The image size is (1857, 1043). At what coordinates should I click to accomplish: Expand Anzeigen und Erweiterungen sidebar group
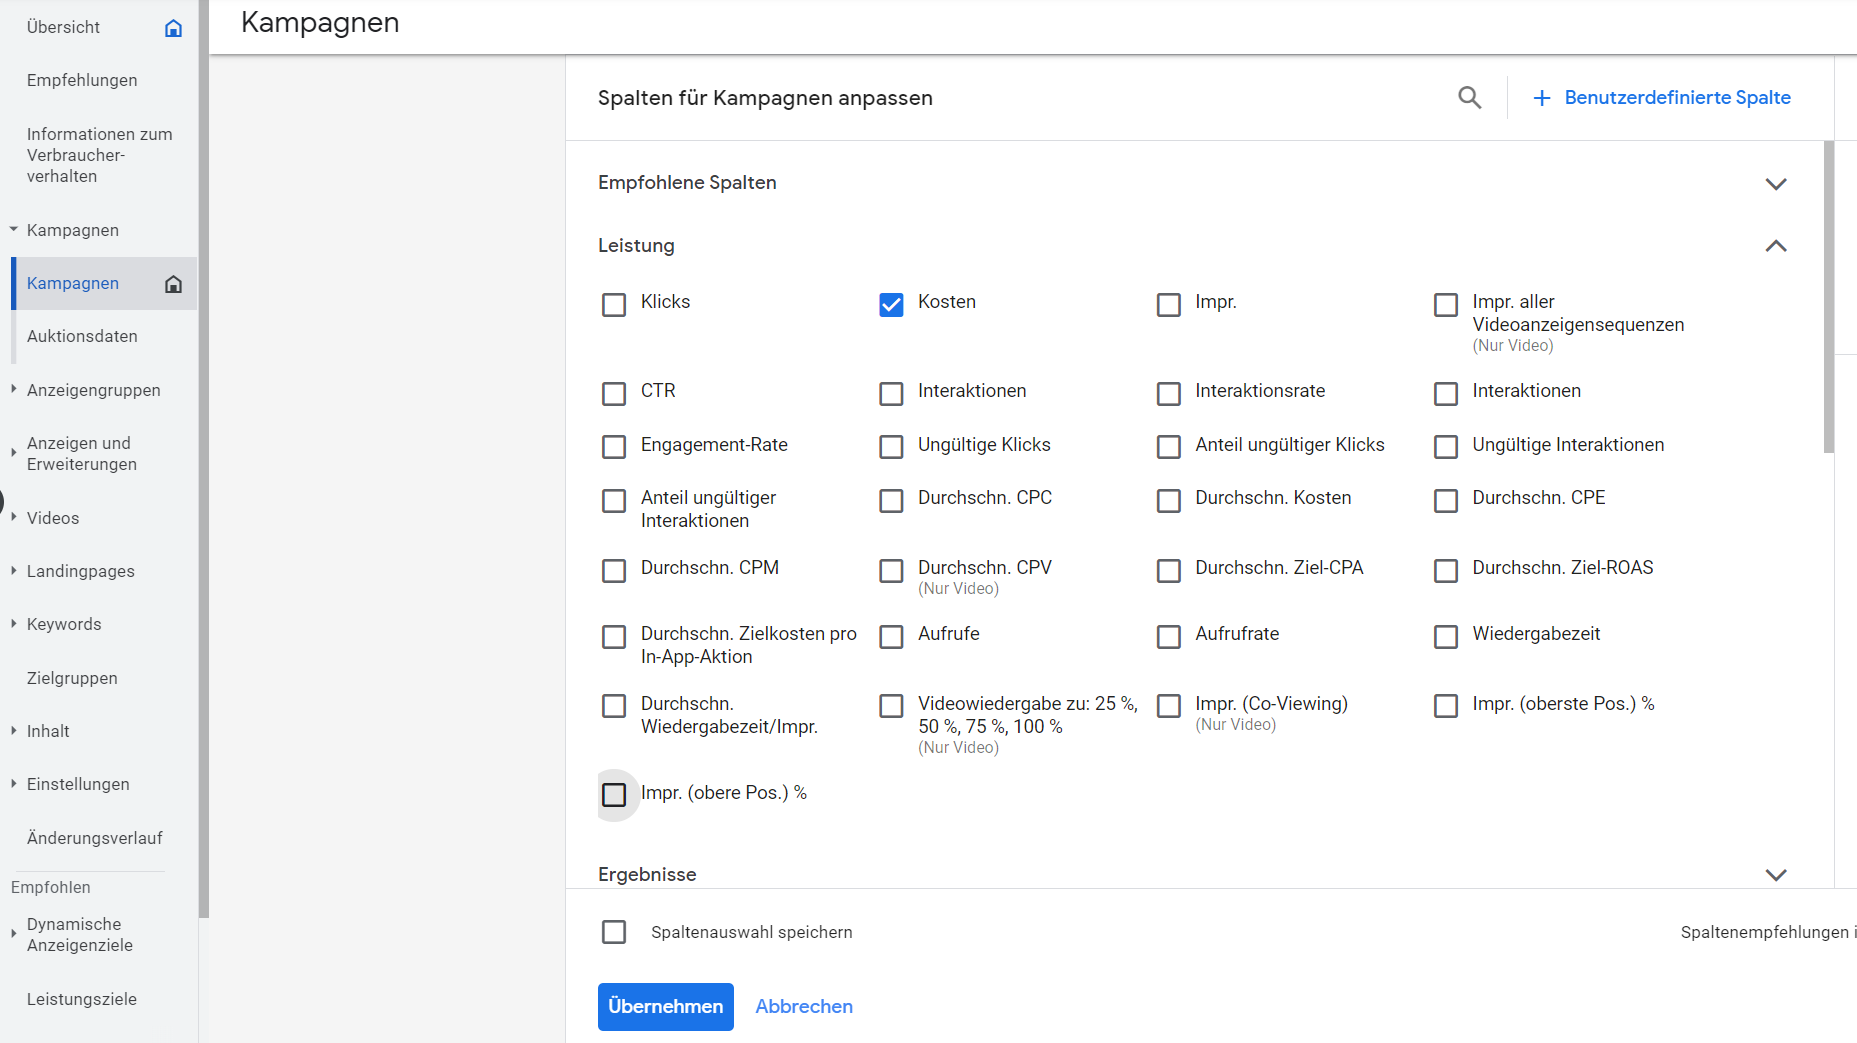point(14,453)
